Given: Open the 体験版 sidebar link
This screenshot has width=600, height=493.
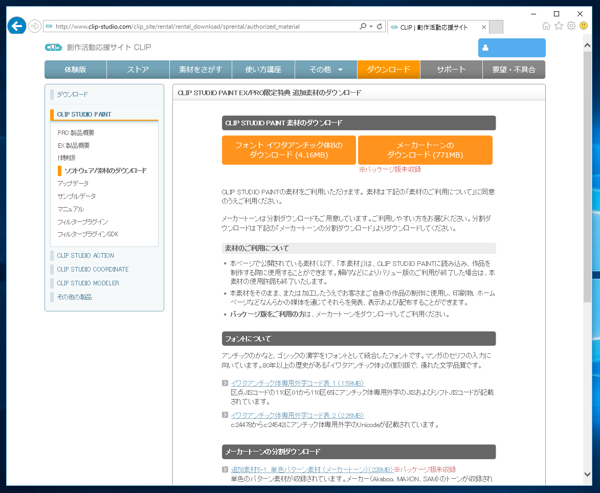Looking at the screenshot, I should click(x=67, y=158).
